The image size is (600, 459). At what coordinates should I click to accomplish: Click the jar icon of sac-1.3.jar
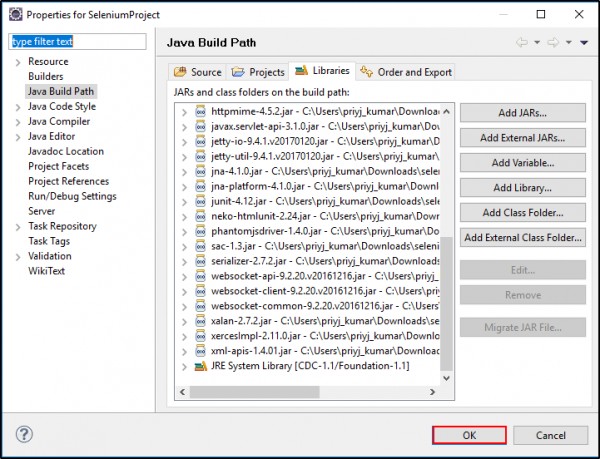point(201,246)
